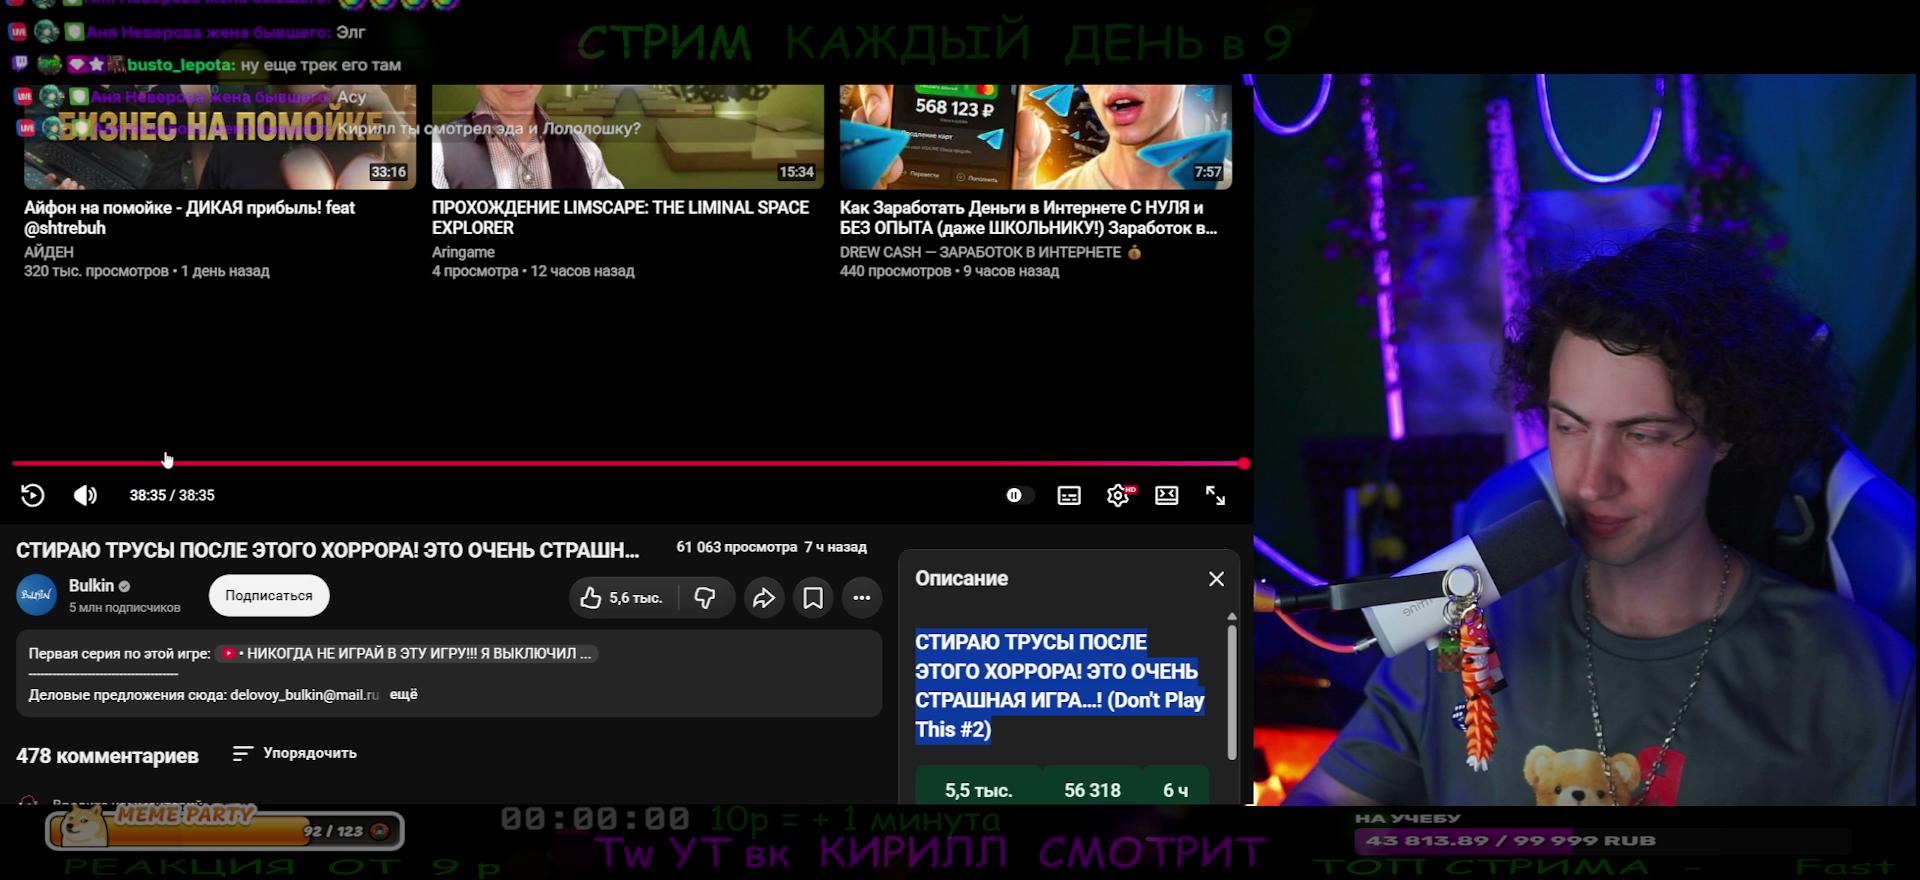The width and height of the screenshot is (1920, 880).
Task: Like the video with 5,6 тыс. likes
Action: (622, 598)
